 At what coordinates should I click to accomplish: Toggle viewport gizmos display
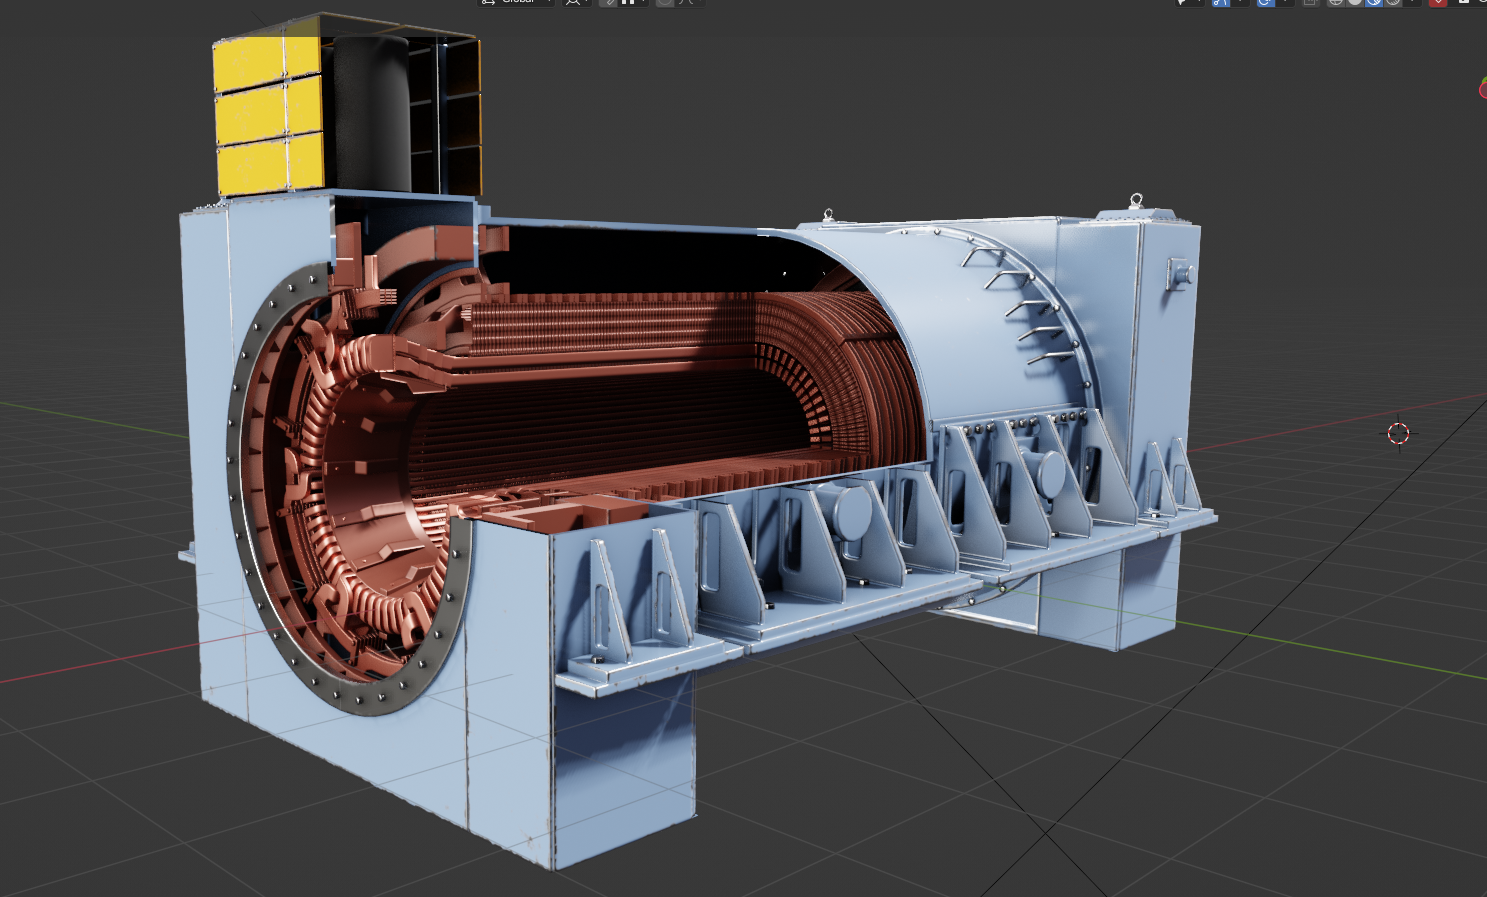[1221, 2]
